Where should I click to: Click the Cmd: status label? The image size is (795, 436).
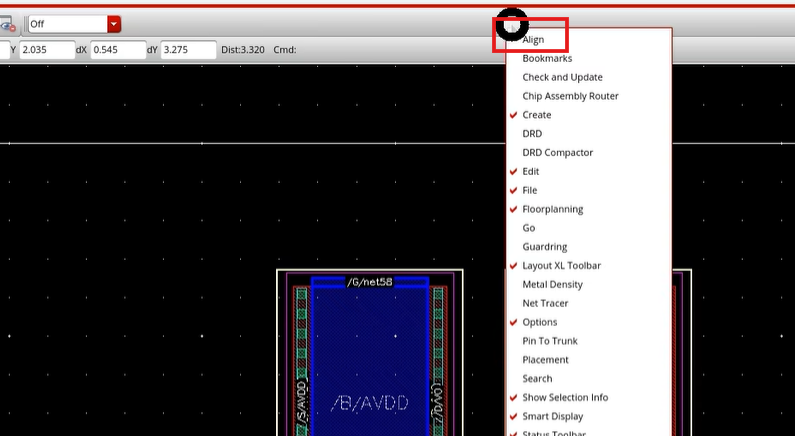pos(285,50)
